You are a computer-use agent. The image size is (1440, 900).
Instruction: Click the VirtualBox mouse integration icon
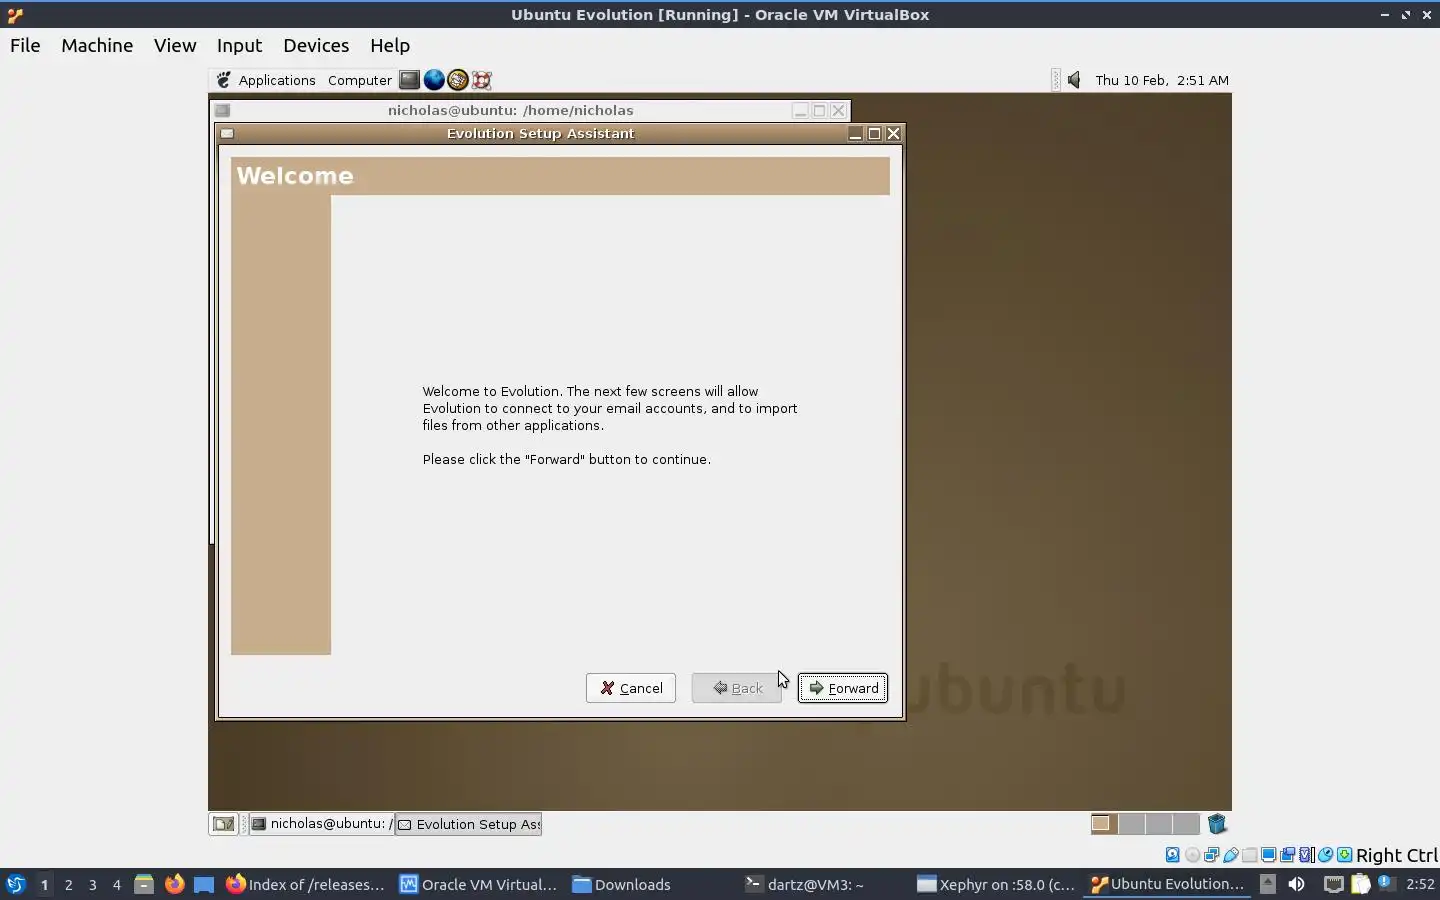click(x=1325, y=855)
